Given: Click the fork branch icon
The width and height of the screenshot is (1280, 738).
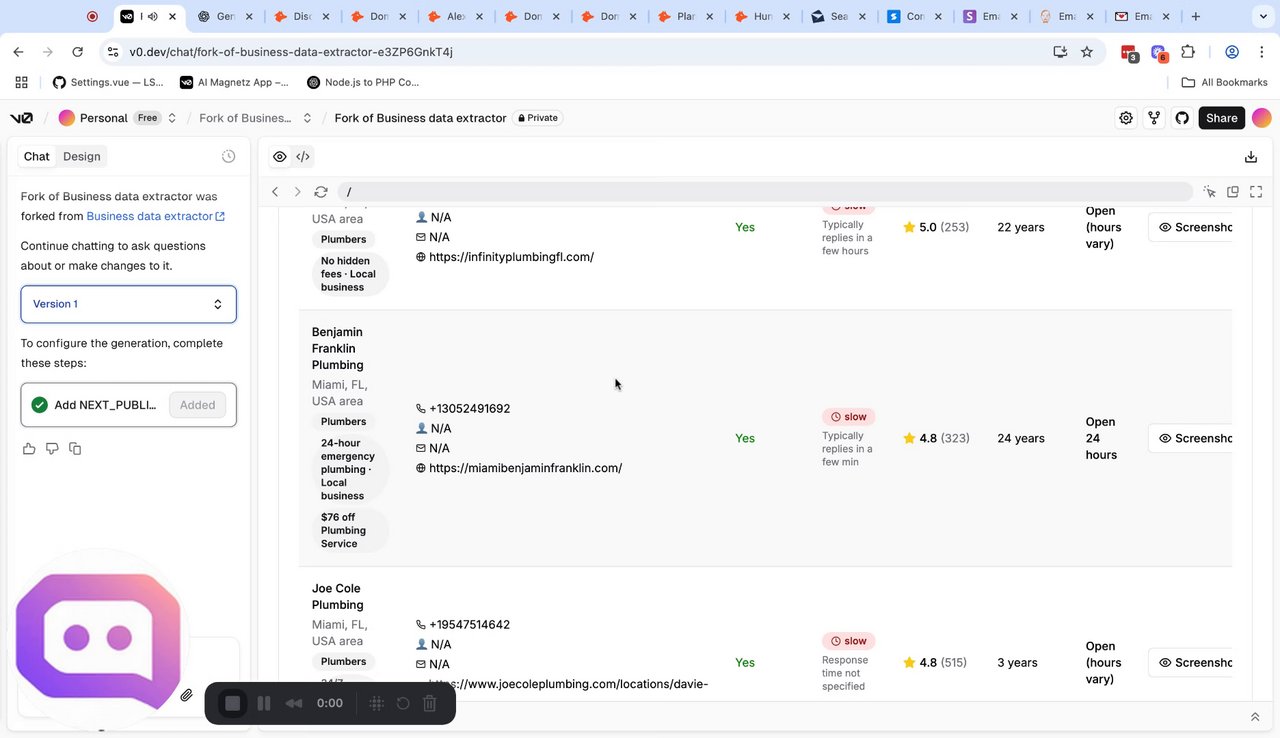Looking at the screenshot, I should [1154, 118].
